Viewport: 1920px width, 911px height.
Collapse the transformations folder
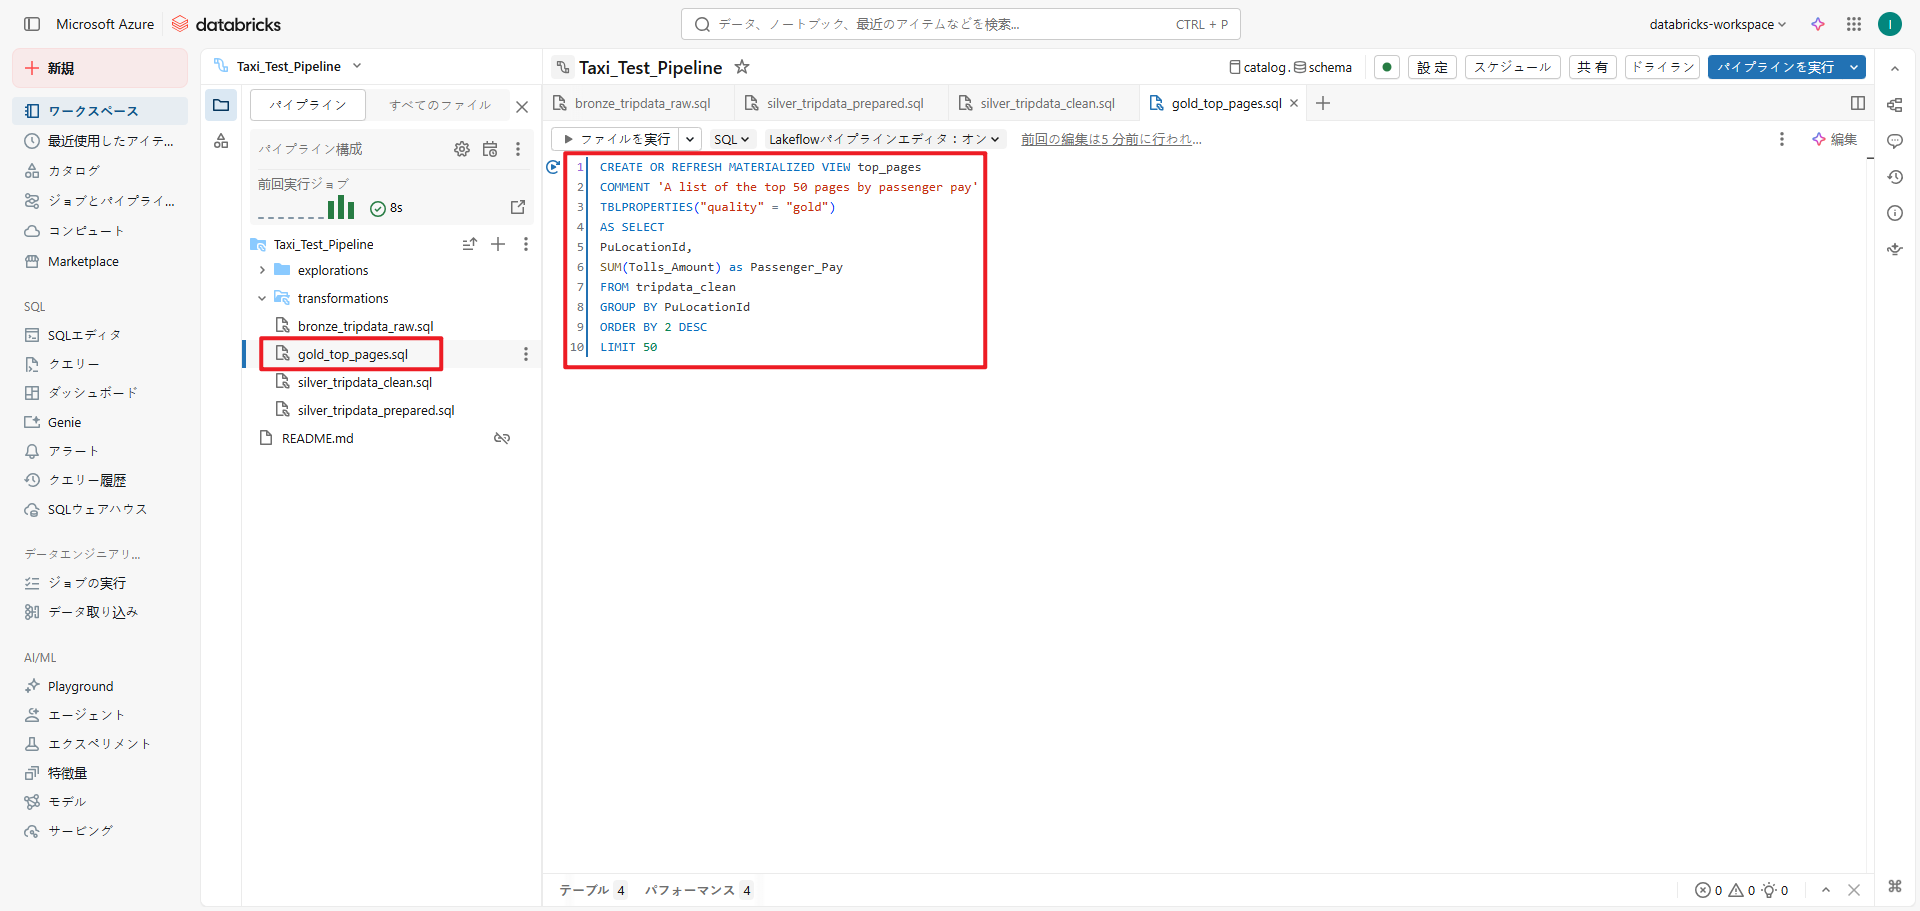pos(262,298)
